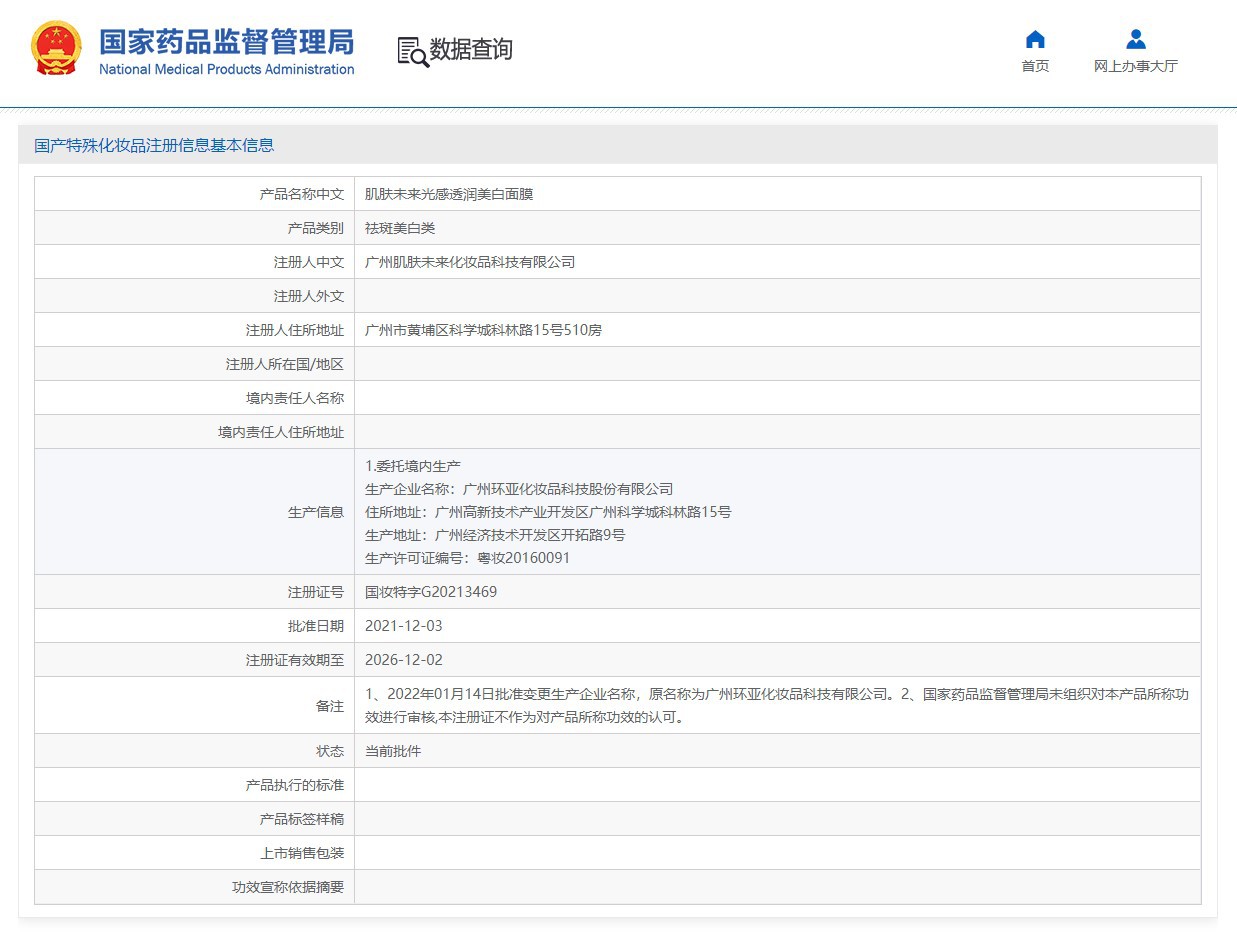Click registrant 广州肌肤未来化妆品科技有限公司
The image size is (1237, 932).
coord(470,262)
